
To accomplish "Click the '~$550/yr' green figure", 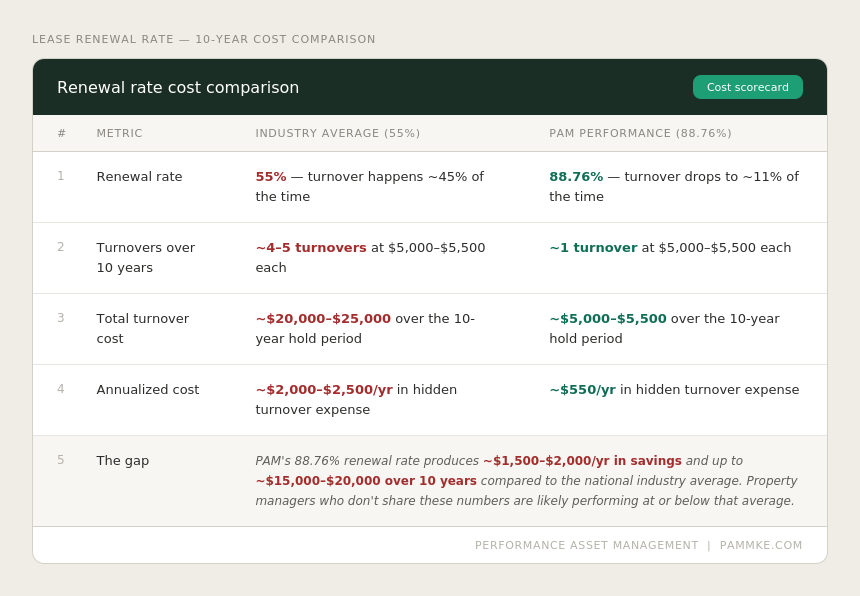I will coord(582,390).
